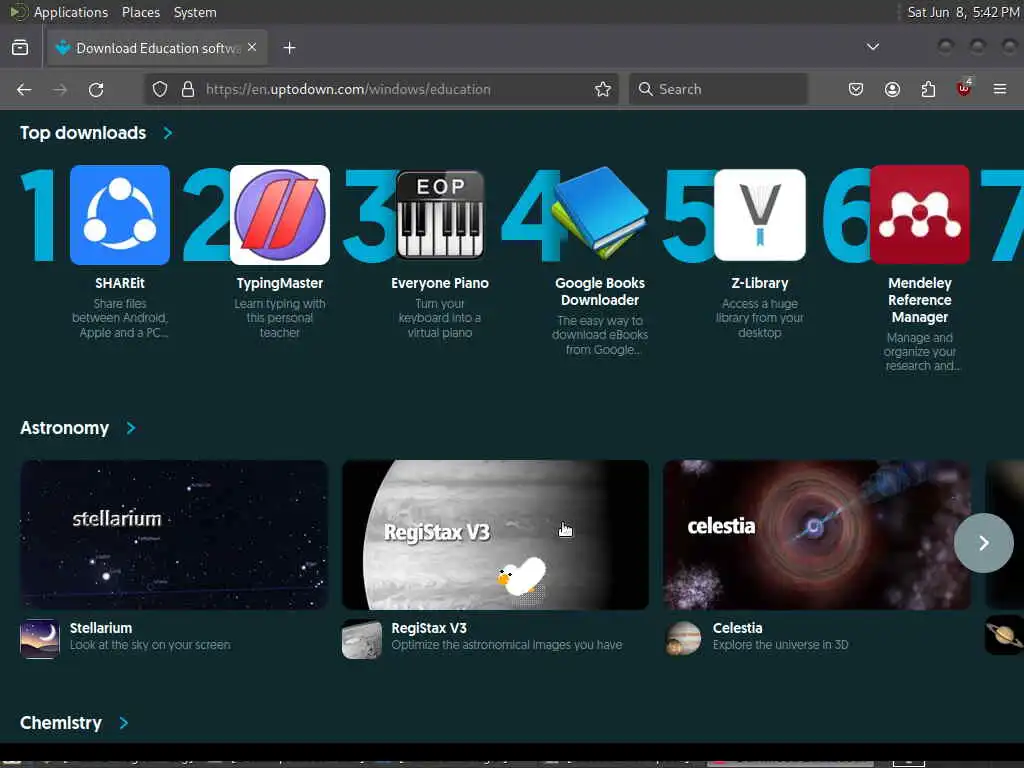Open a new browser tab
The image size is (1024, 768).
(x=289, y=48)
